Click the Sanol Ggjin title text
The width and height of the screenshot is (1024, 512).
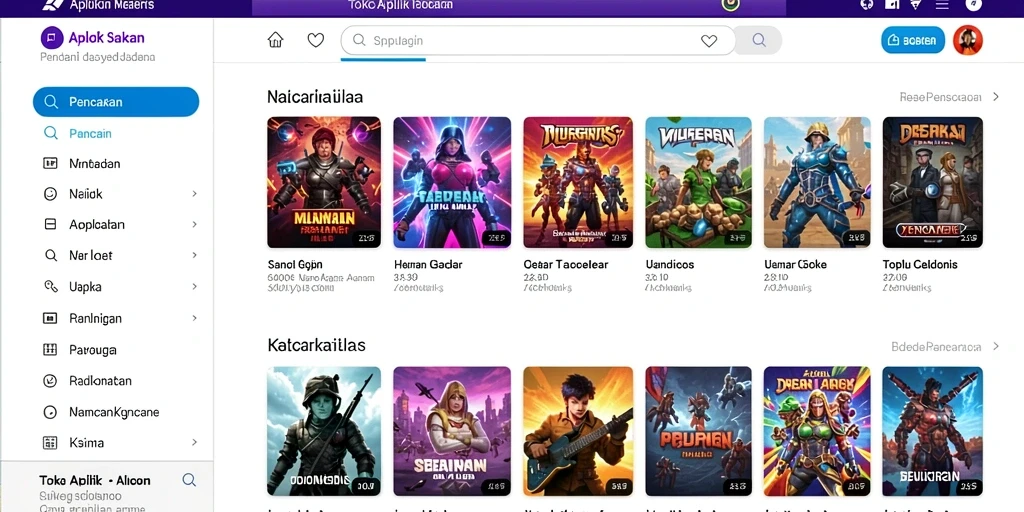[x=295, y=264]
